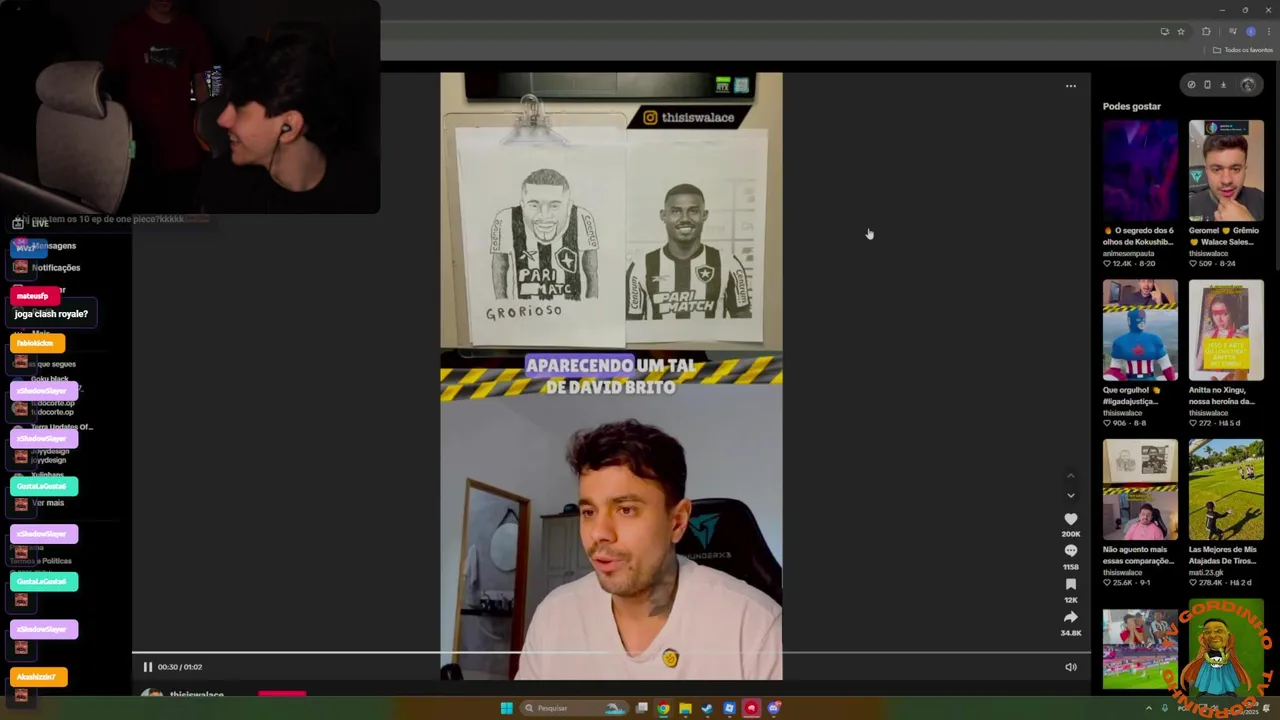The image size is (1280, 720).
Task: Open 'Anitta no Xingu' video thumbnail
Action: click(1226, 331)
